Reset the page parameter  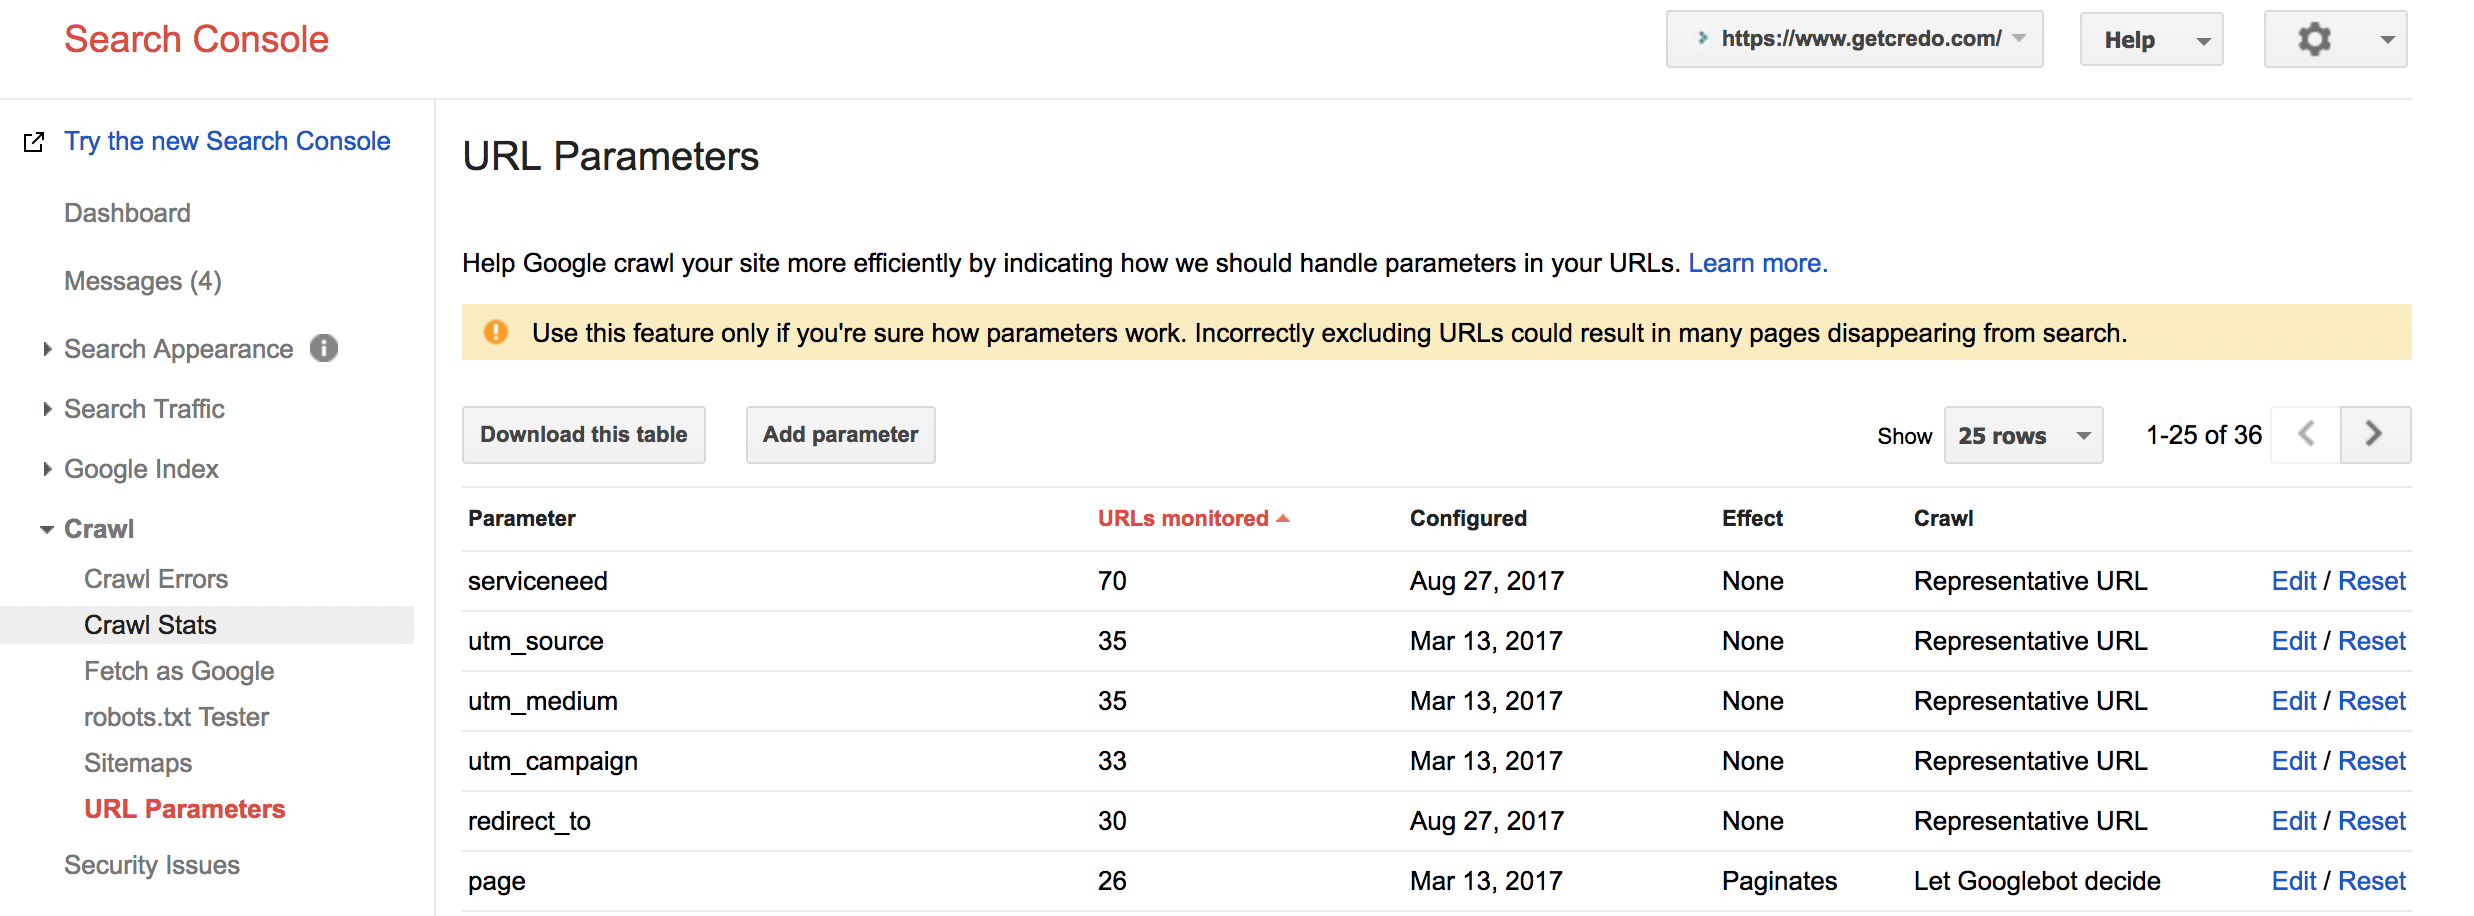point(2371,881)
